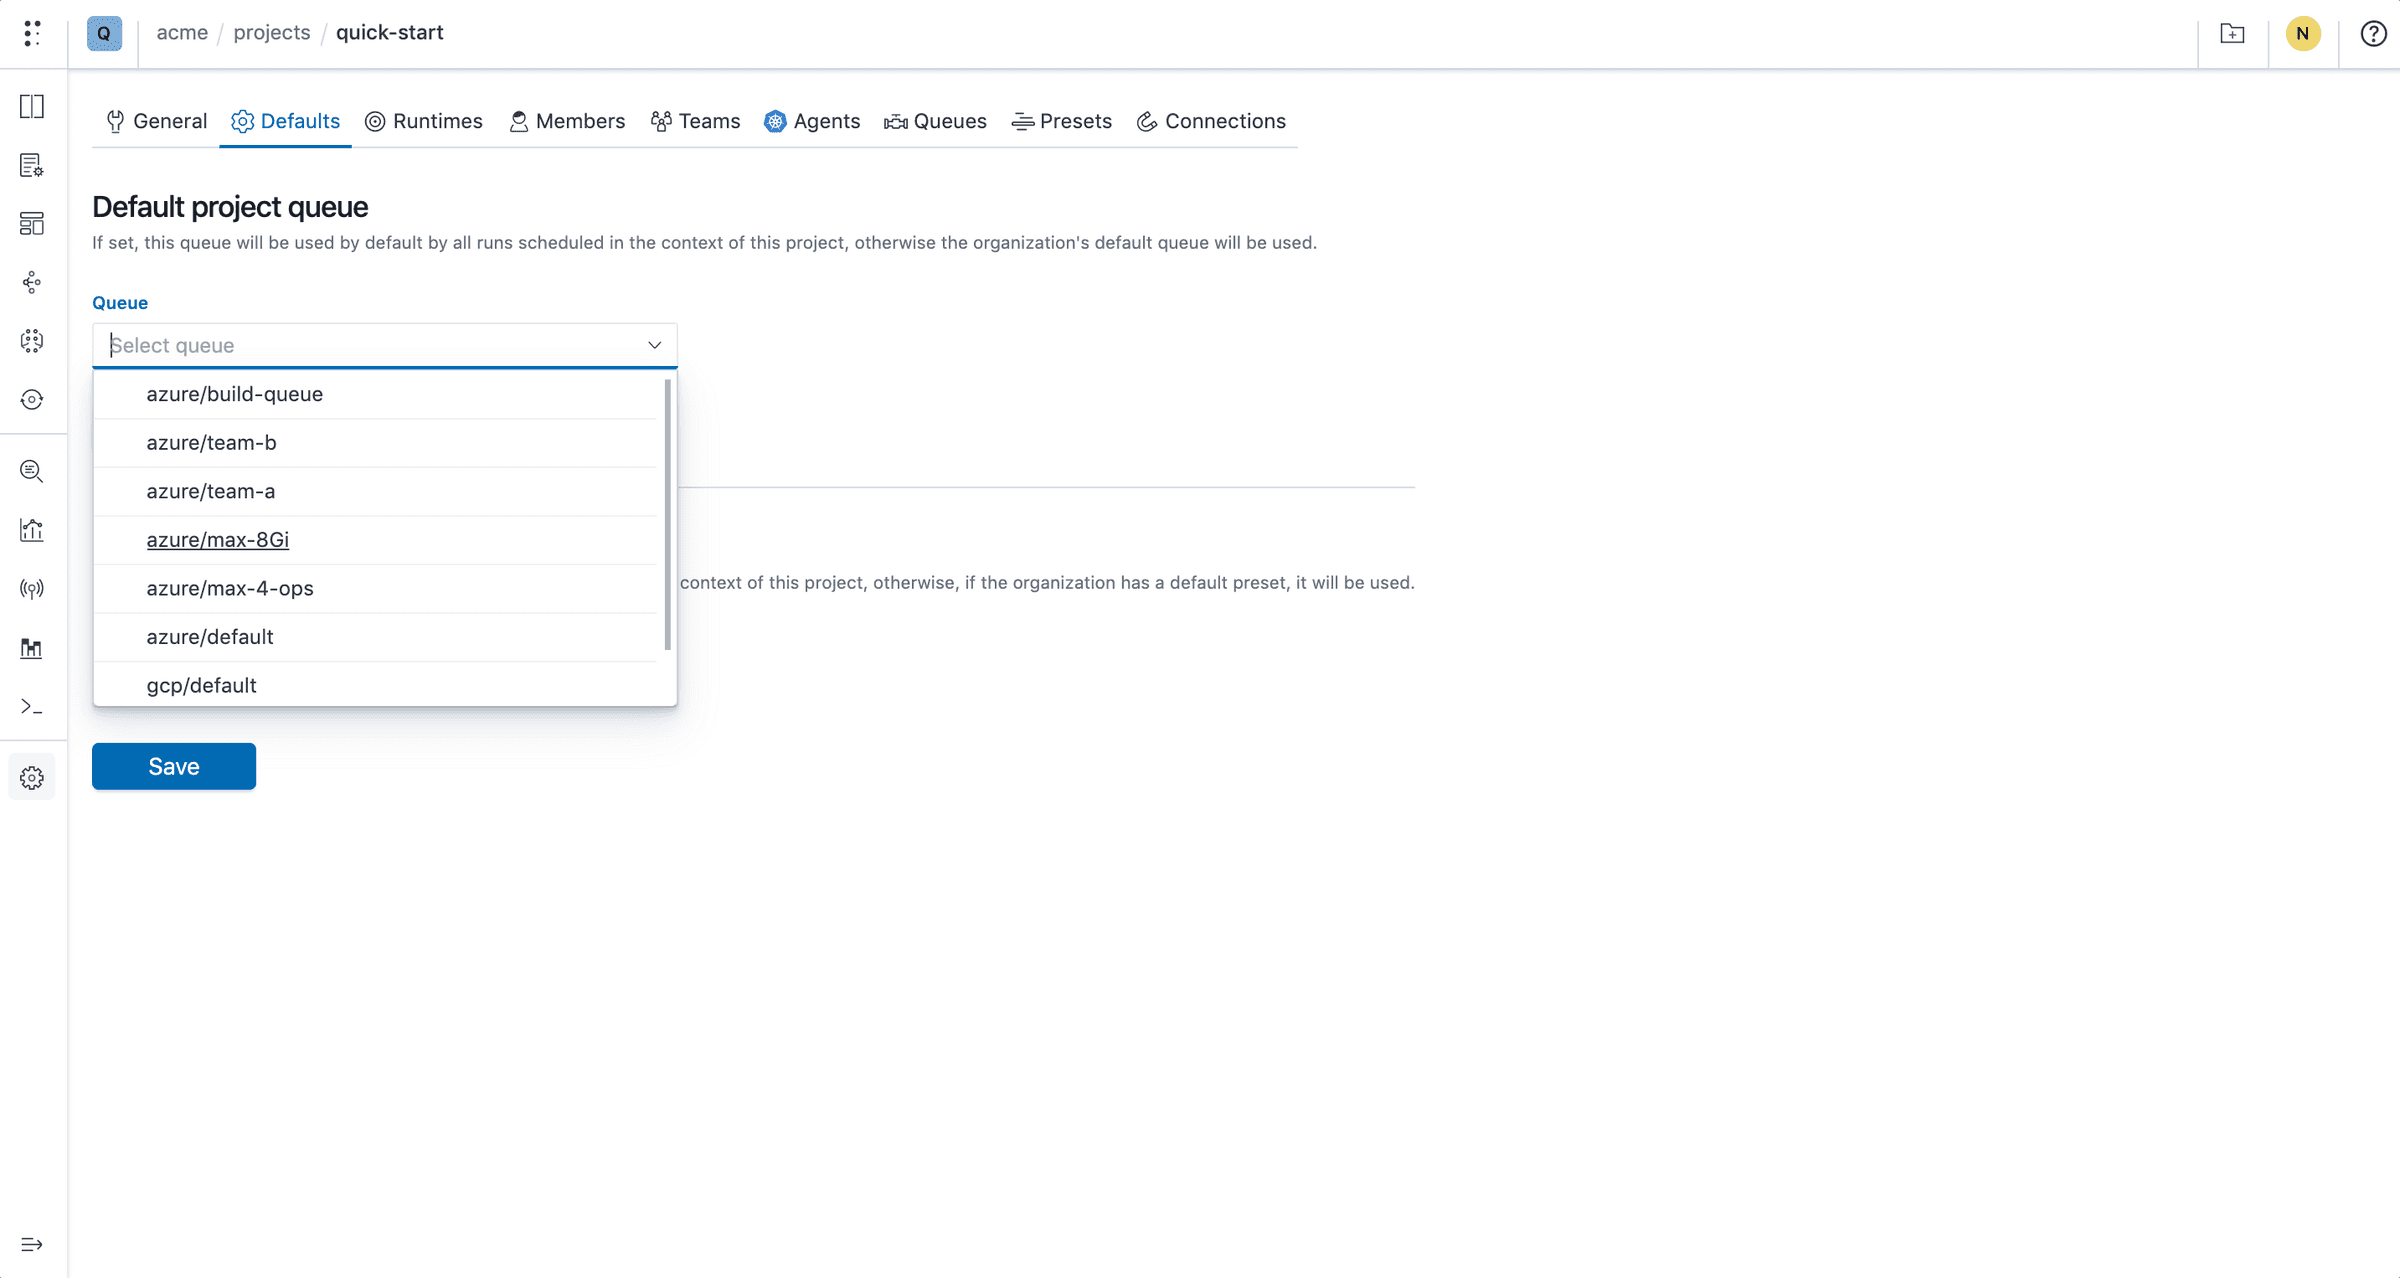This screenshot has height=1278, width=2400.
Task: Navigate to projects via the breadcrumb link
Action: point(271,32)
